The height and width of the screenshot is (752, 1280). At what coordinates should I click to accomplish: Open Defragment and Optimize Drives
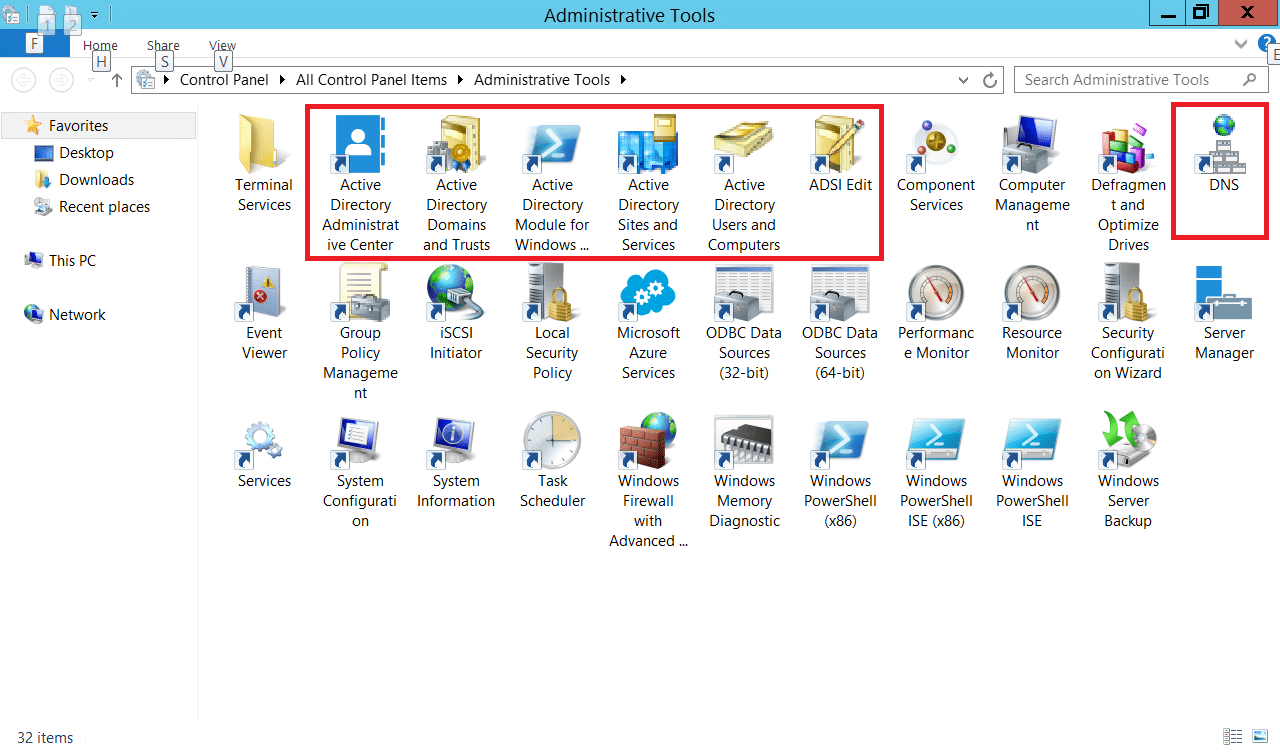[1128, 185]
